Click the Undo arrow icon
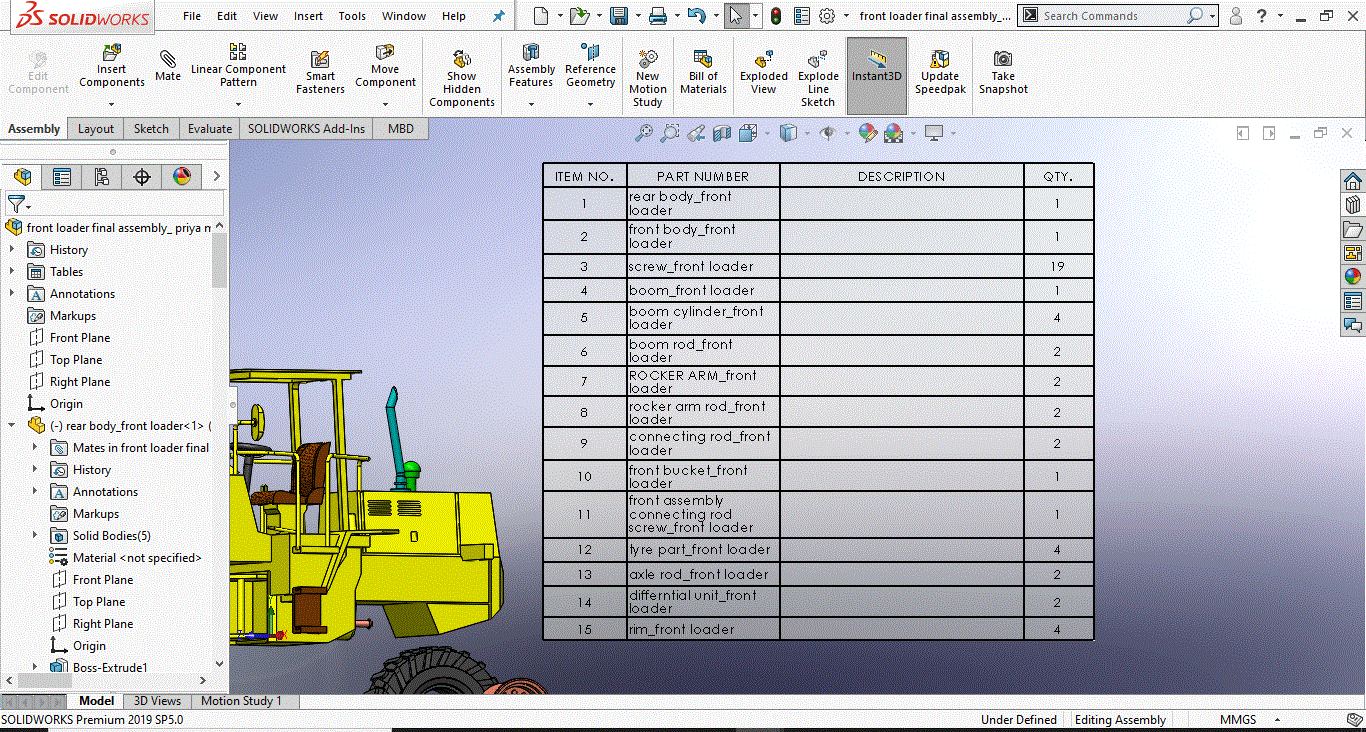1366x732 pixels. tap(697, 16)
